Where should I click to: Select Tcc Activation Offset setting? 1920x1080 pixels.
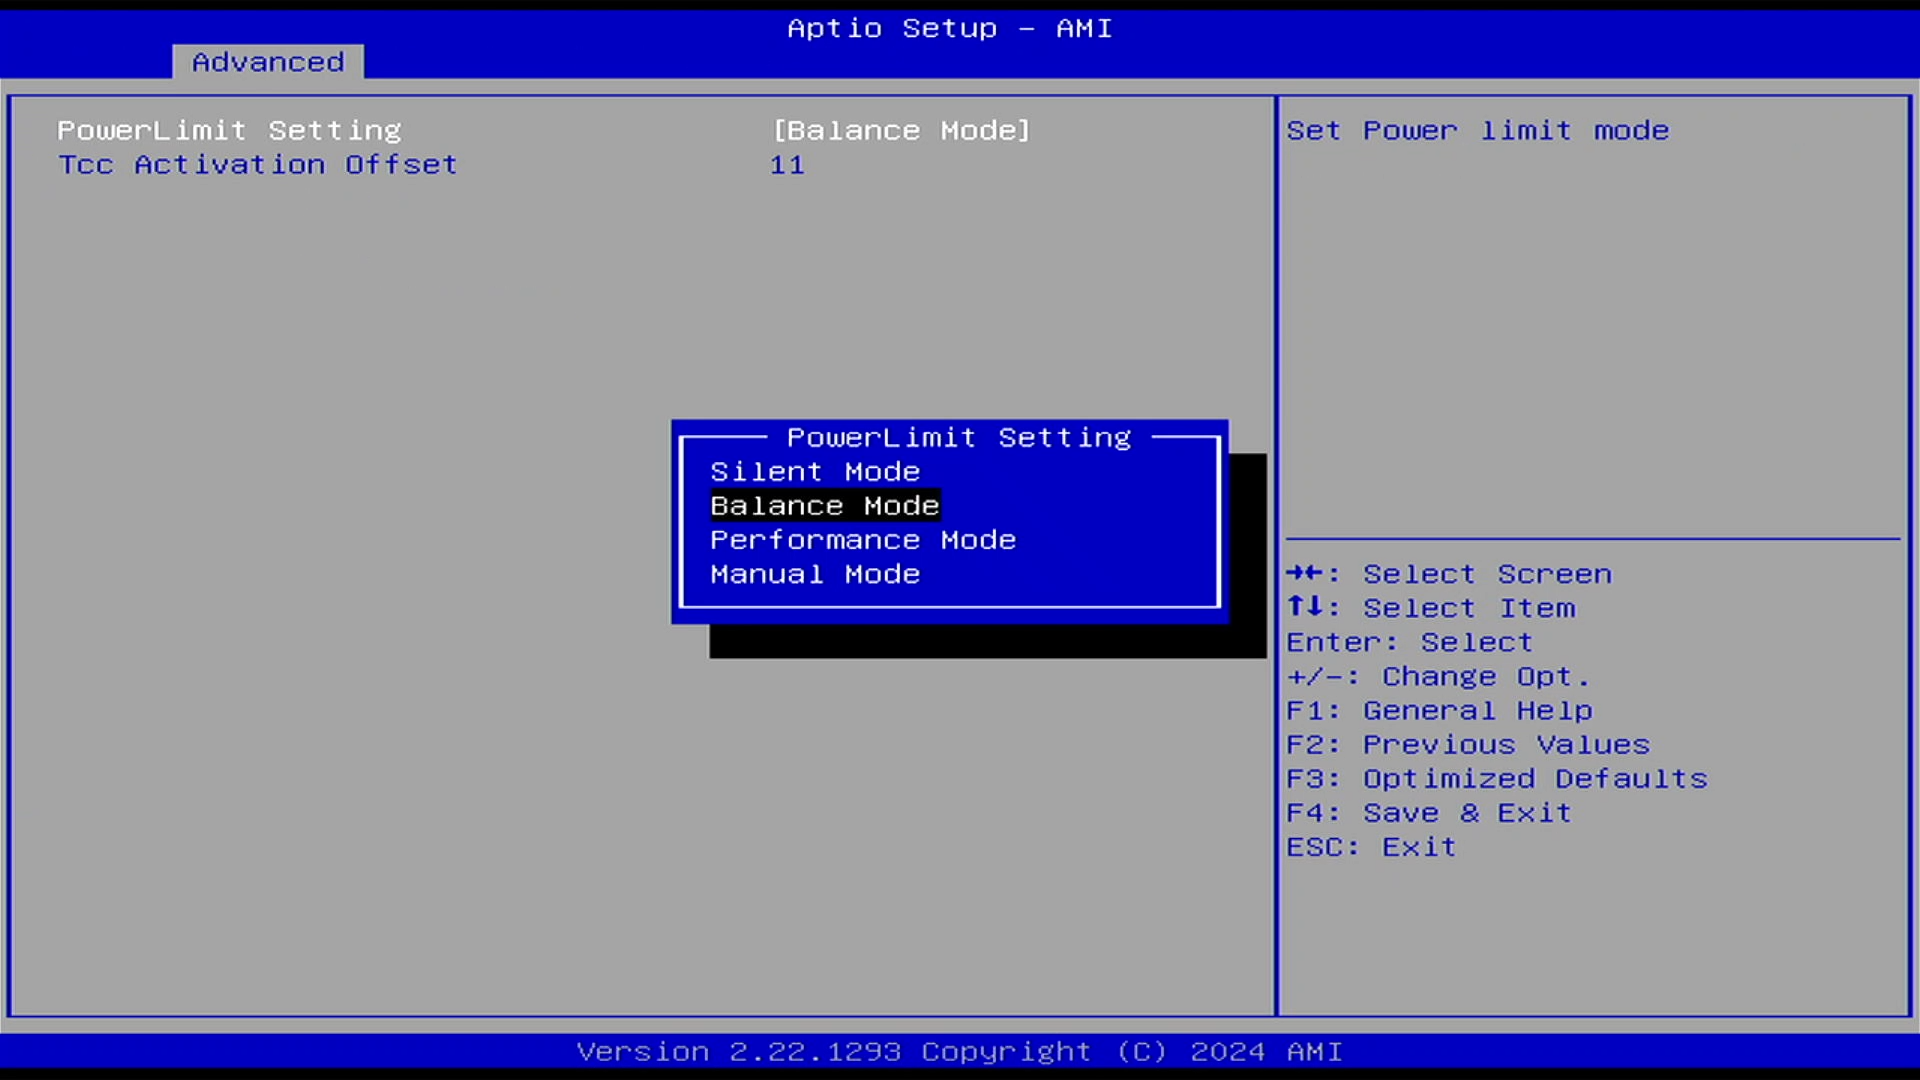click(x=258, y=165)
